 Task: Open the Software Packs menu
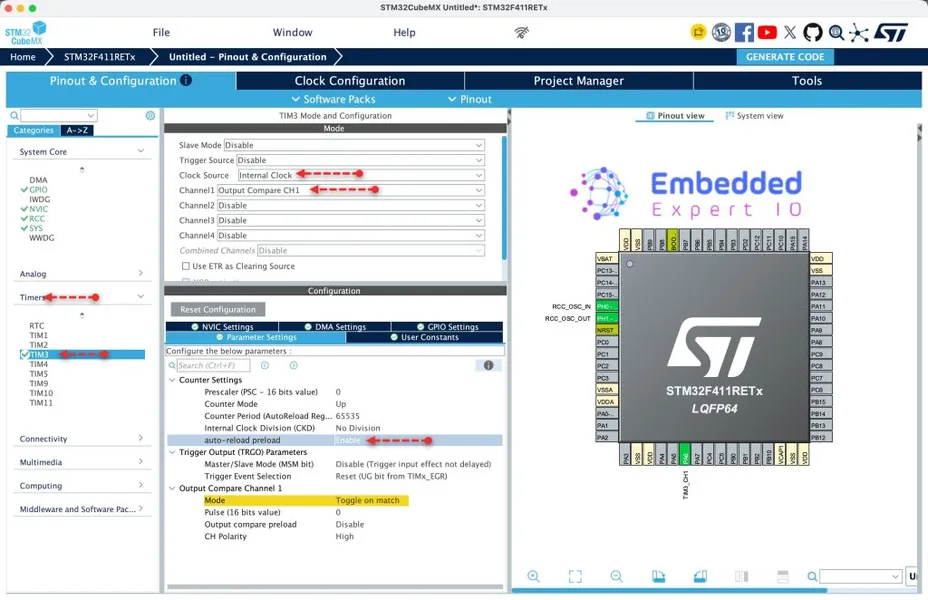(334, 99)
